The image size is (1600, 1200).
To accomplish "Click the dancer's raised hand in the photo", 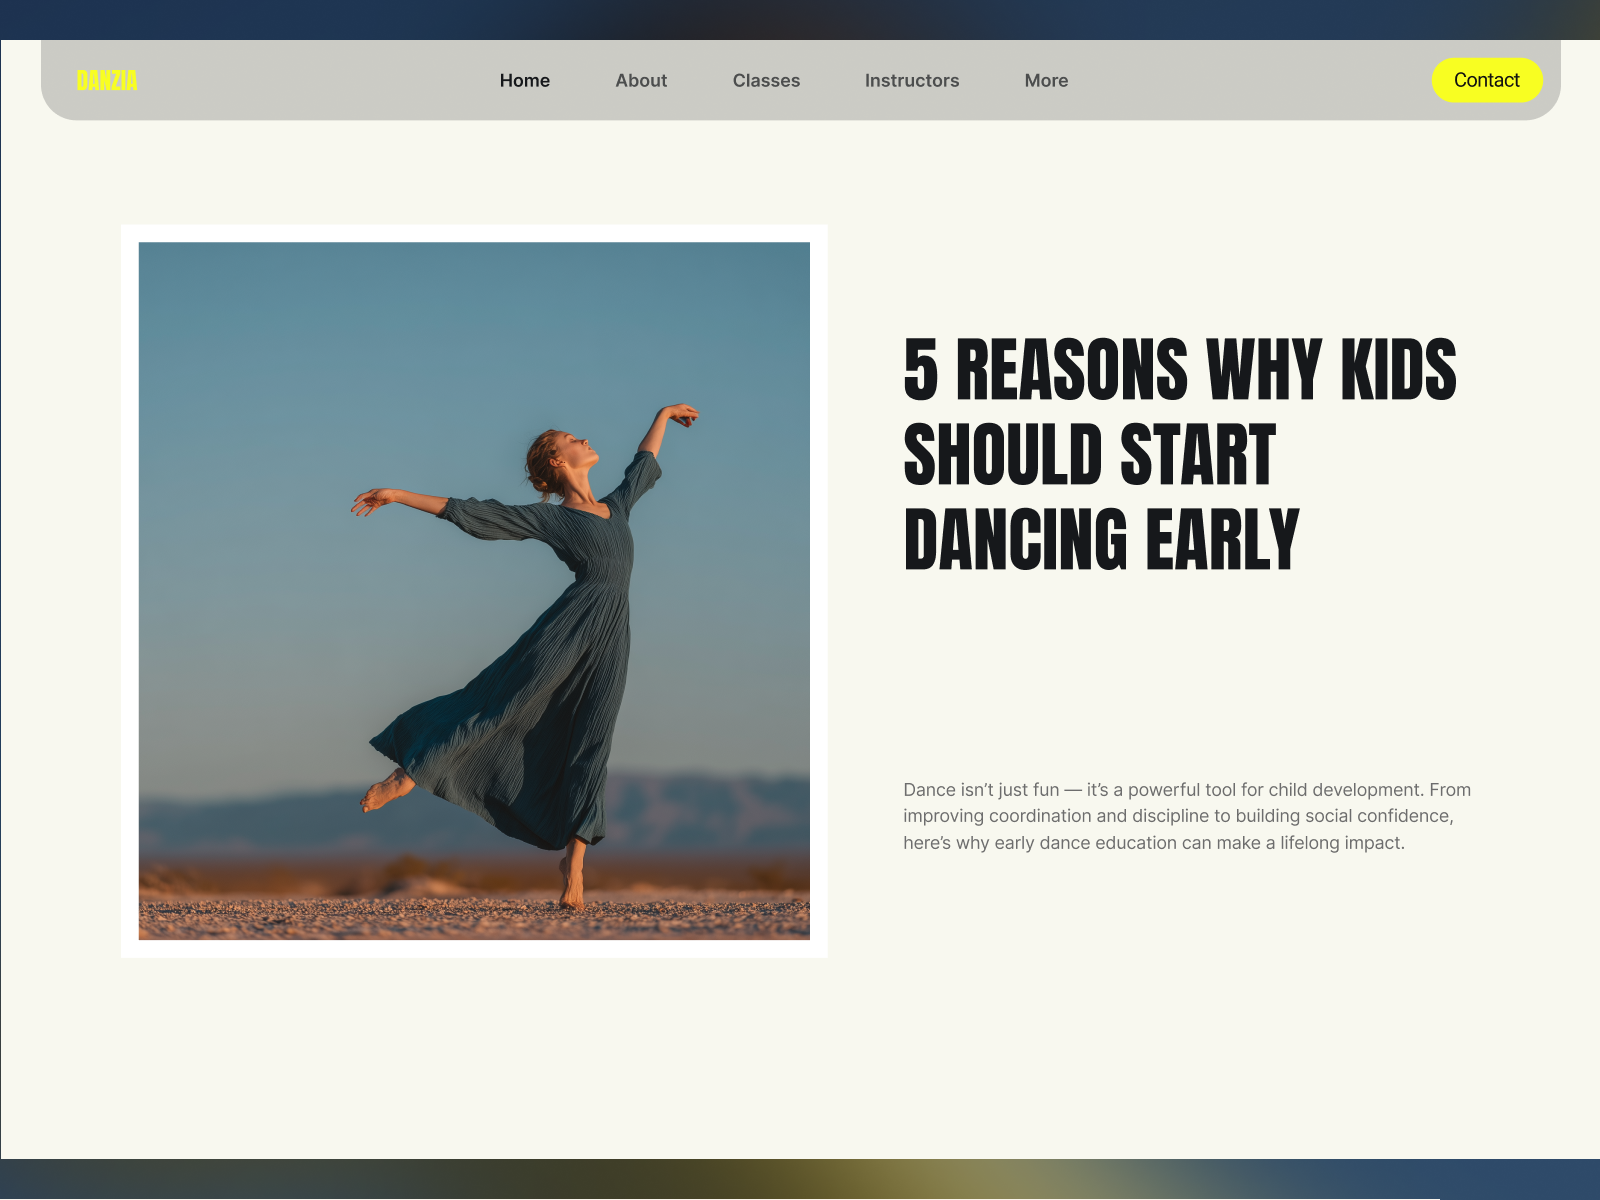I will [x=682, y=413].
